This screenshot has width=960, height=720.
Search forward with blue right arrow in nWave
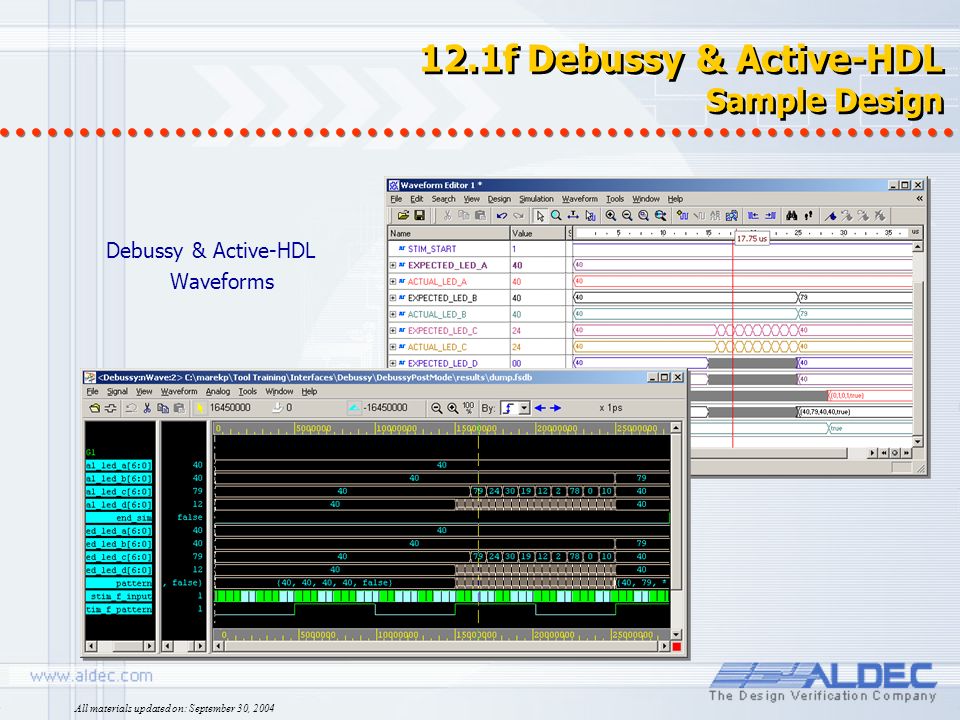tap(555, 408)
